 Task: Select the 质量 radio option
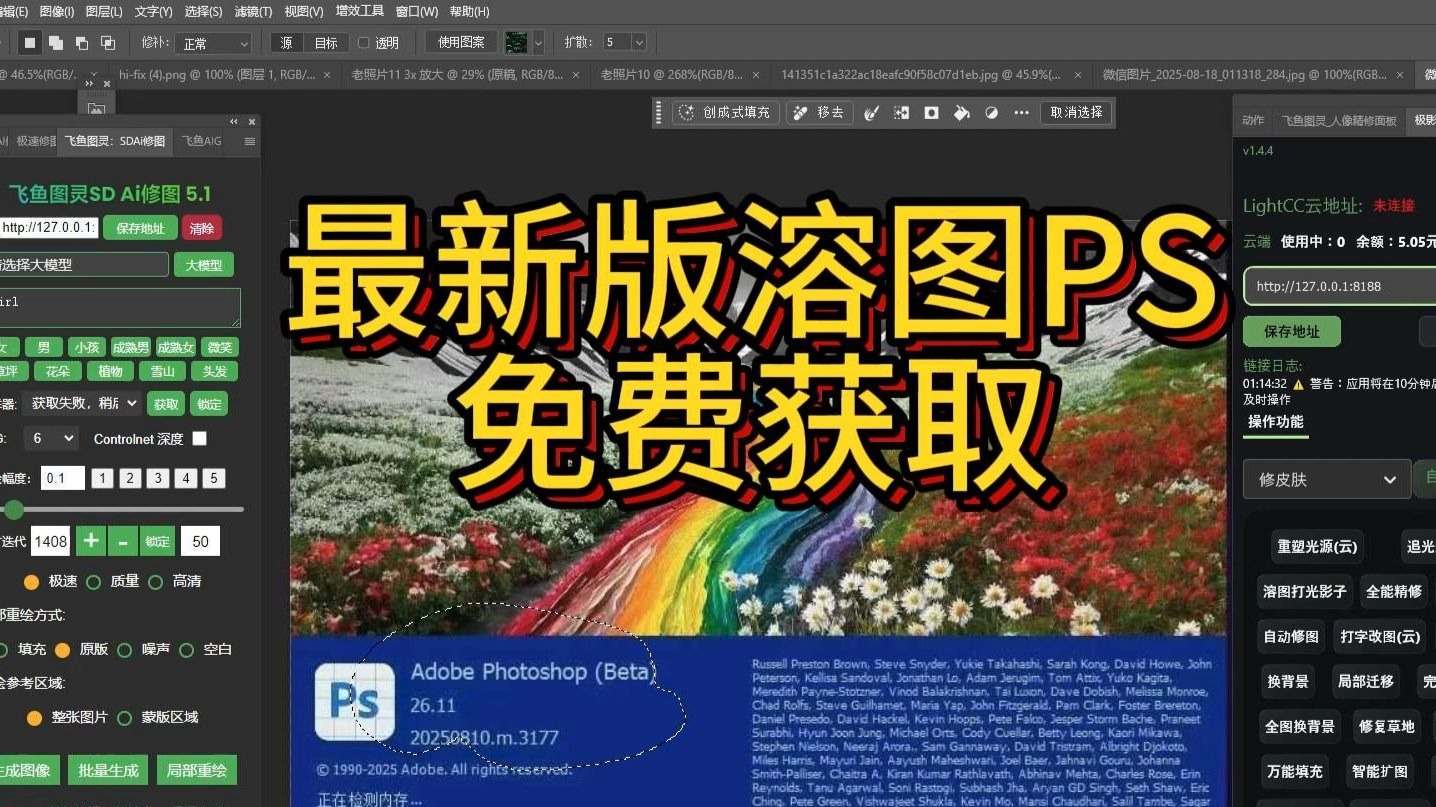click(93, 582)
